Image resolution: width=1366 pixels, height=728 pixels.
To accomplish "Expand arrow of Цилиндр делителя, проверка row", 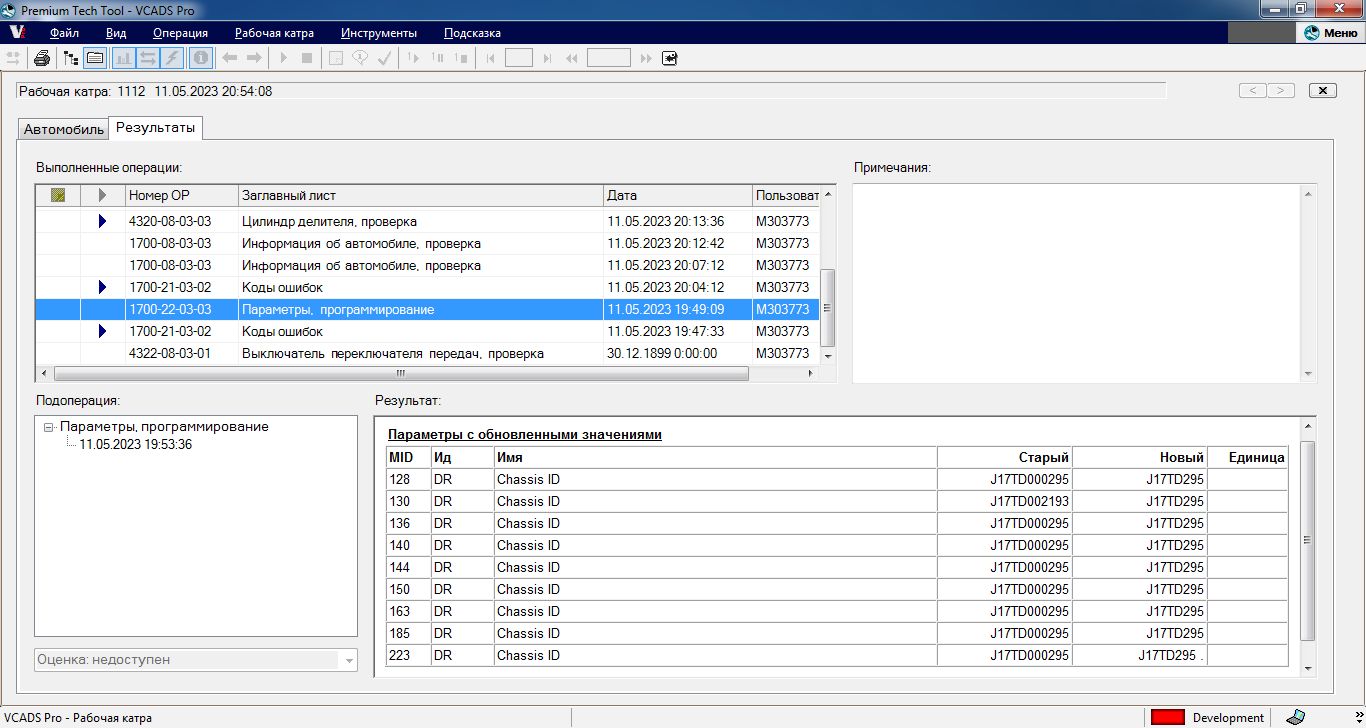I will (102, 221).
